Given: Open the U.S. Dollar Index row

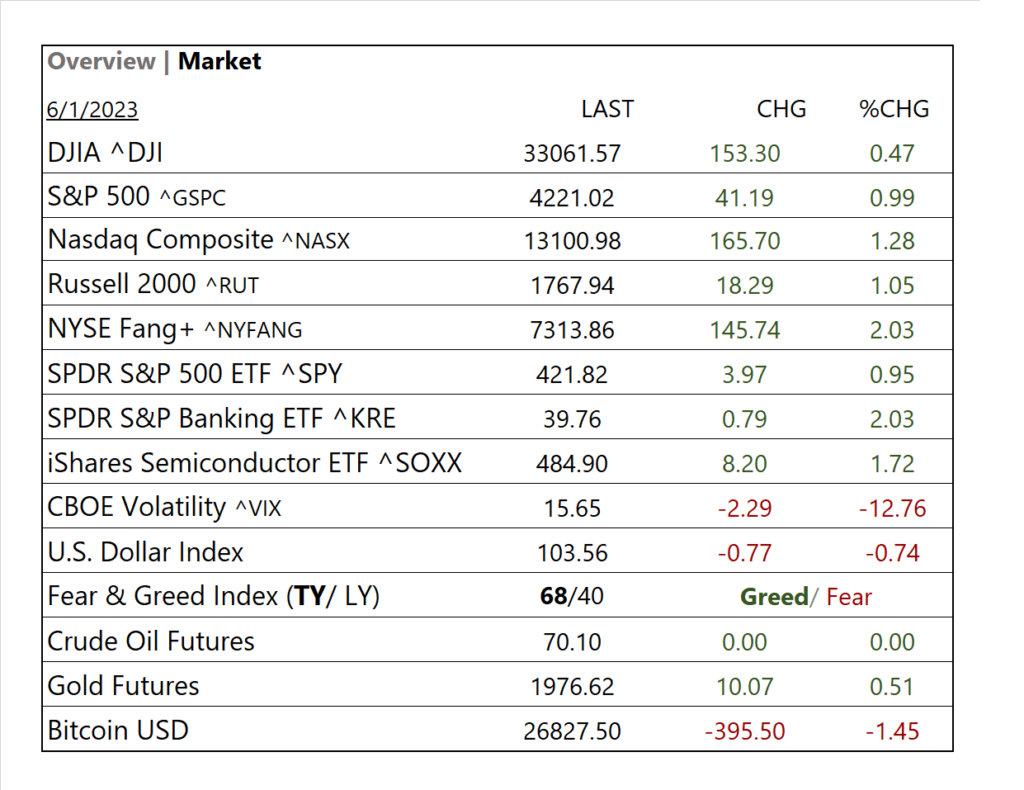Looking at the screenshot, I should [x=146, y=552].
